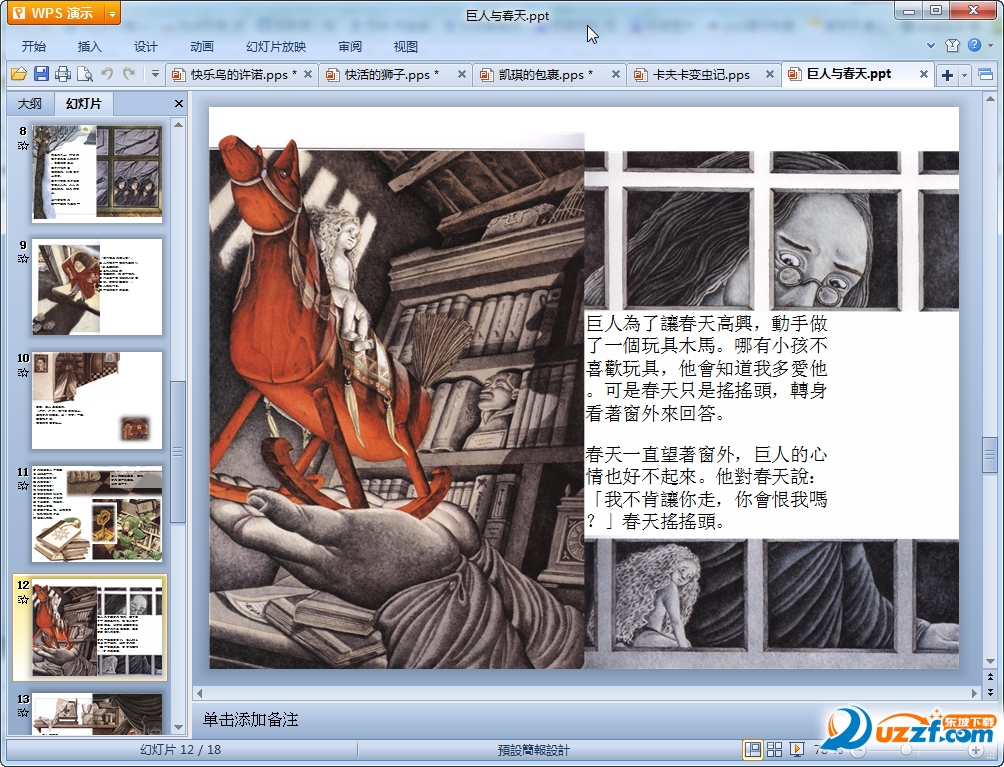Image resolution: width=1004 pixels, height=767 pixels.
Task: Close the slide thumbnail pane
Action: click(x=179, y=104)
